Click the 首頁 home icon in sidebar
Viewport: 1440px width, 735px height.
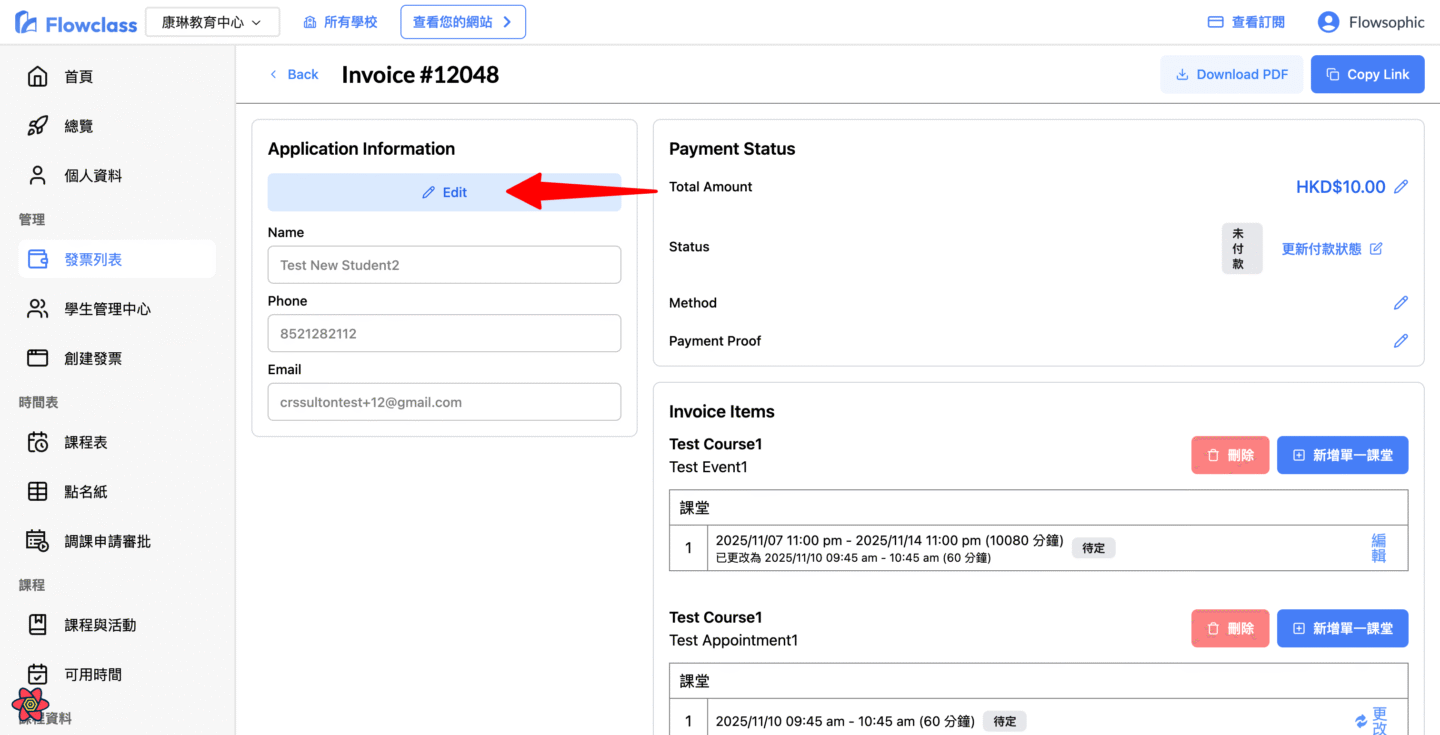coord(37,77)
